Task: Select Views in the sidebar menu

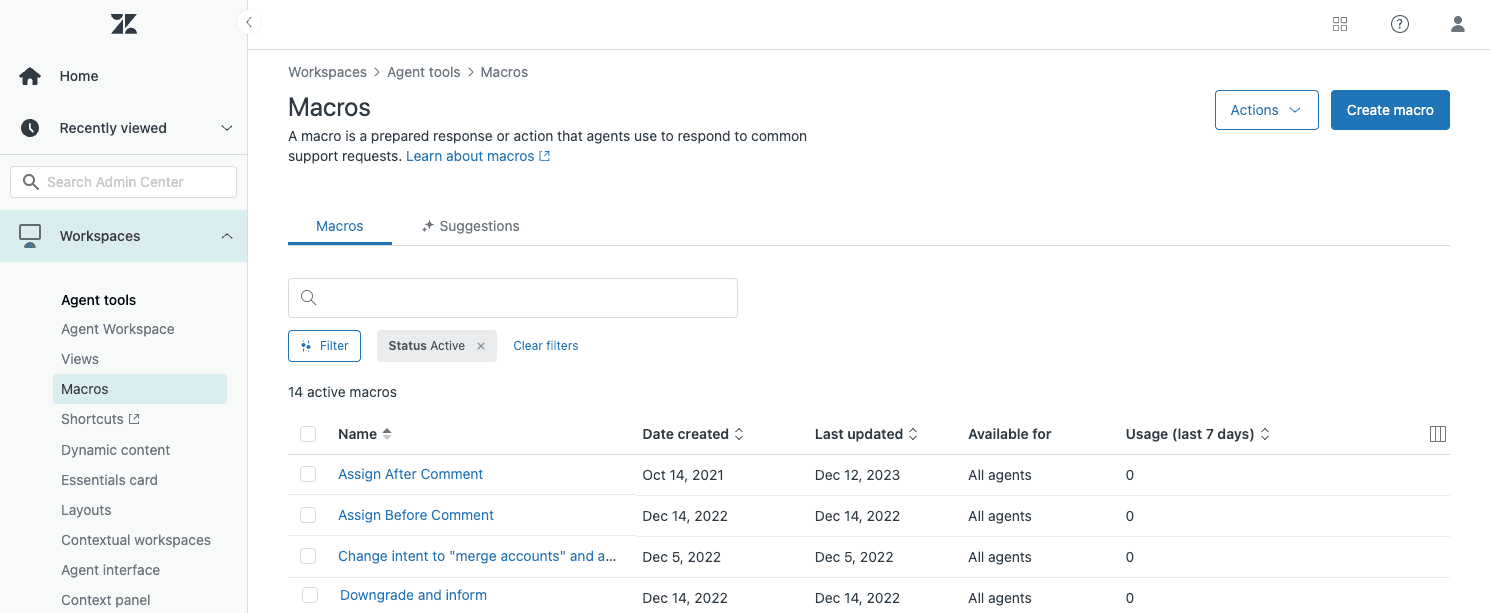Action: click(x=80, y=358)
